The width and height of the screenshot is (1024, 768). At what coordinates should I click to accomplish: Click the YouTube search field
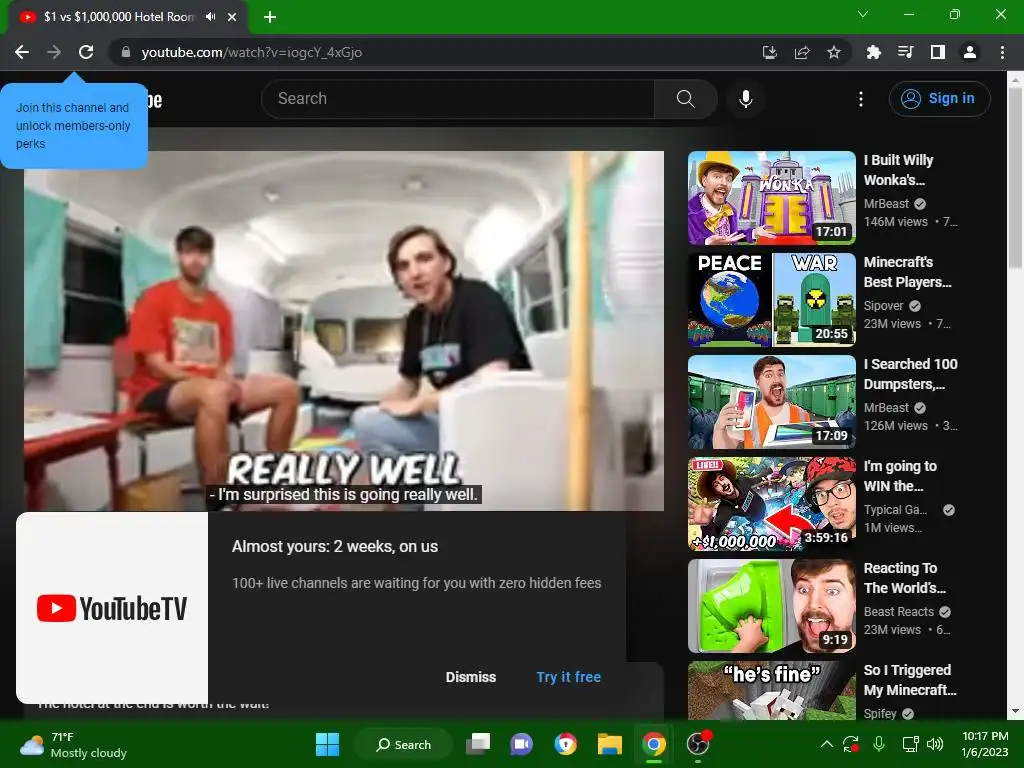[458, 99]
